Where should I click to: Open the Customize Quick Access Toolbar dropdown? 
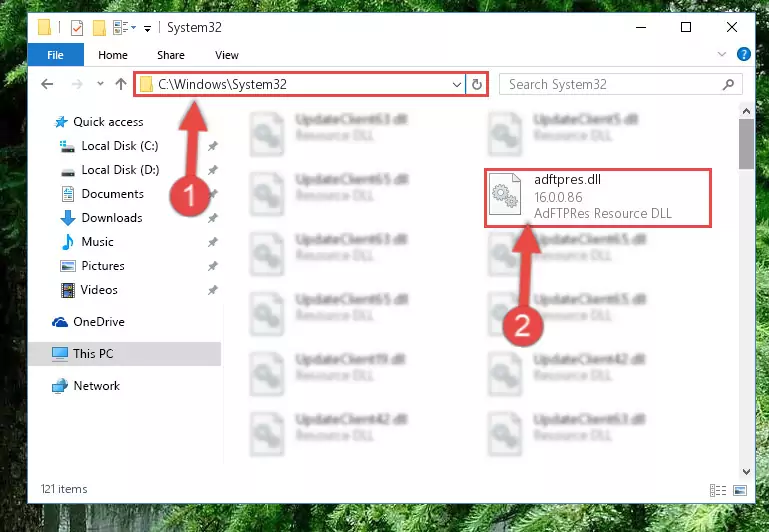(147, 28)
